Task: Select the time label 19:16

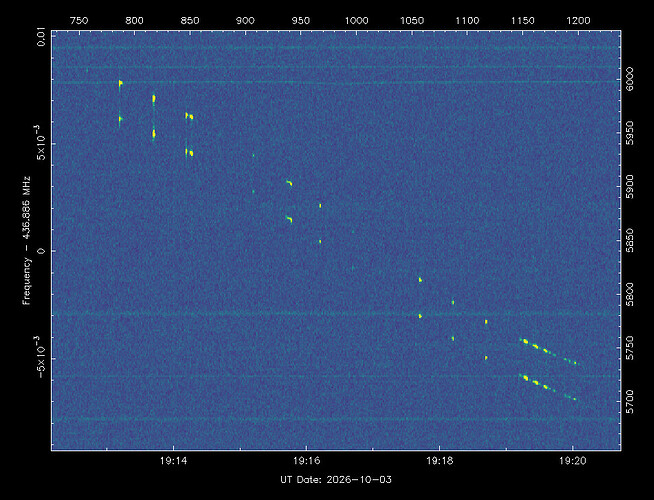Action: [307, 461]
